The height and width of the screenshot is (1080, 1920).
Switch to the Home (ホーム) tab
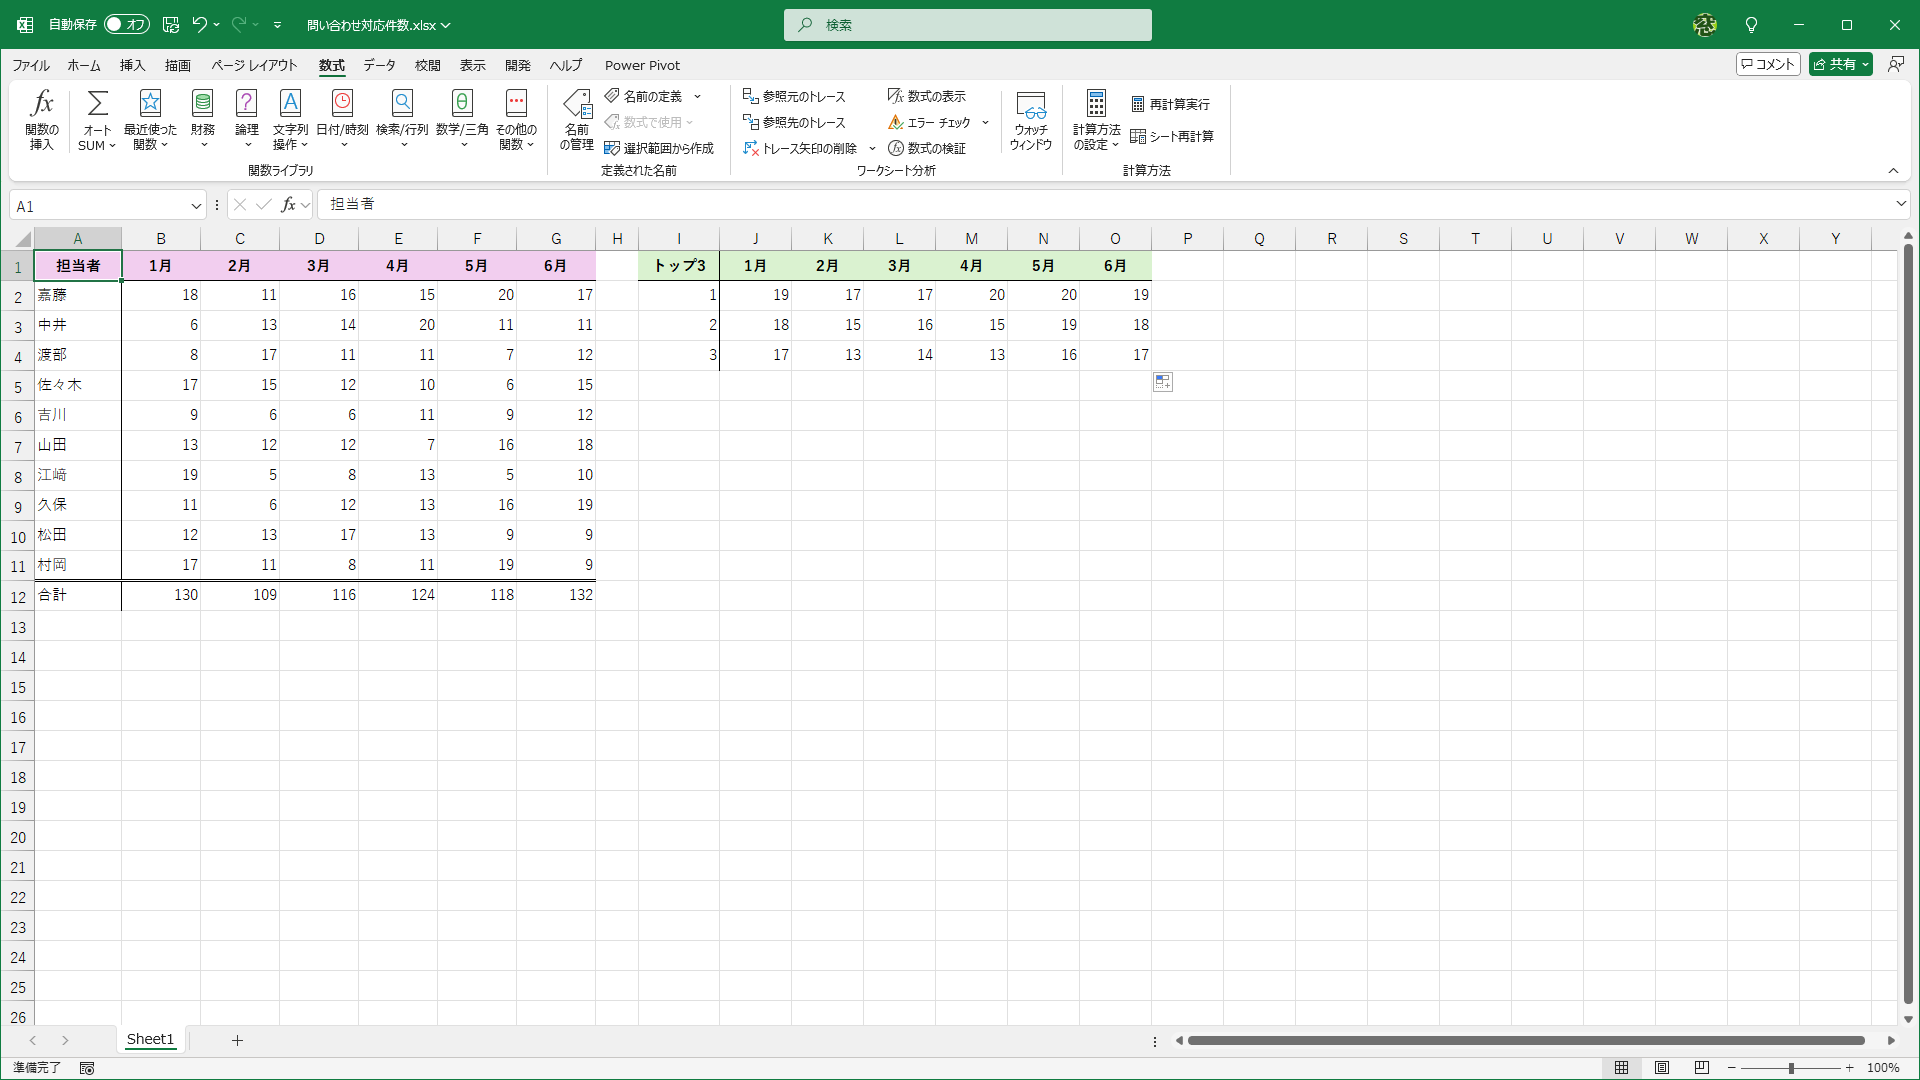tap(84, 65)
